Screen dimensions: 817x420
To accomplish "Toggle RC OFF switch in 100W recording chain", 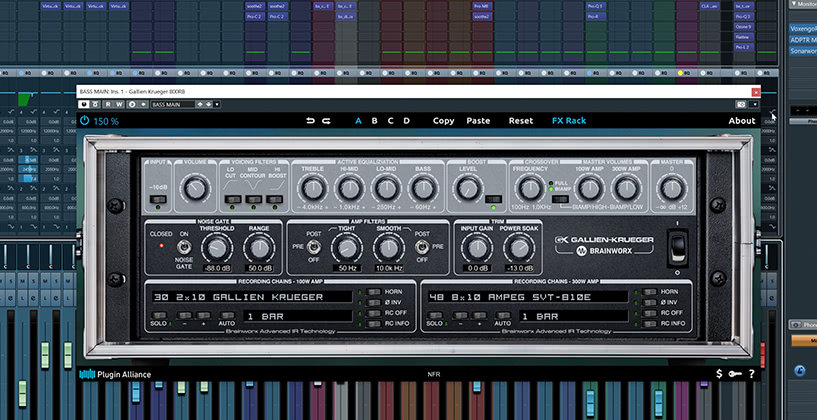I will 374,313.
